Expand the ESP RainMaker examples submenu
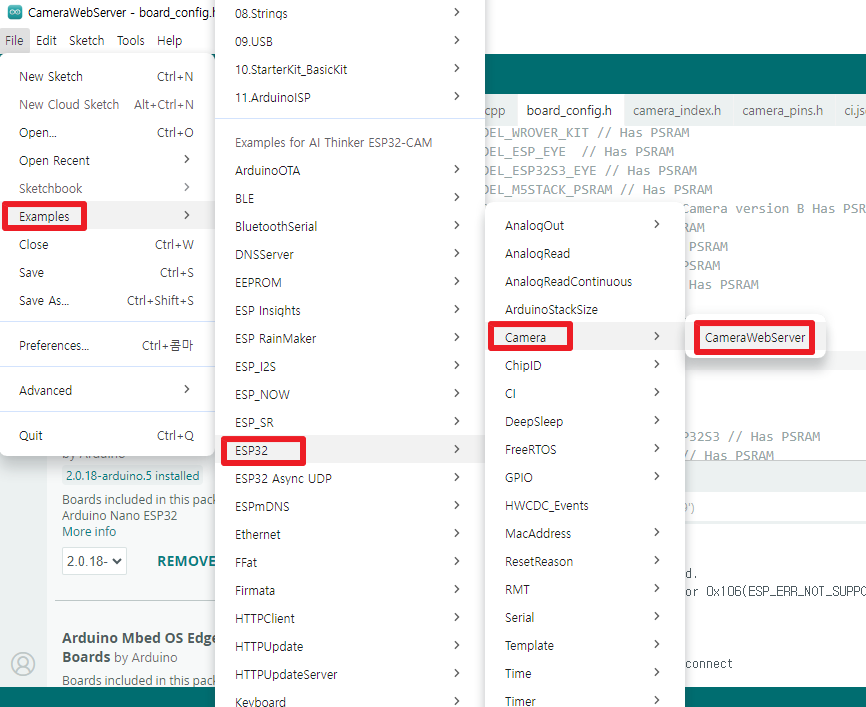Viewport: 866px width, 707px height. point(350,338)
